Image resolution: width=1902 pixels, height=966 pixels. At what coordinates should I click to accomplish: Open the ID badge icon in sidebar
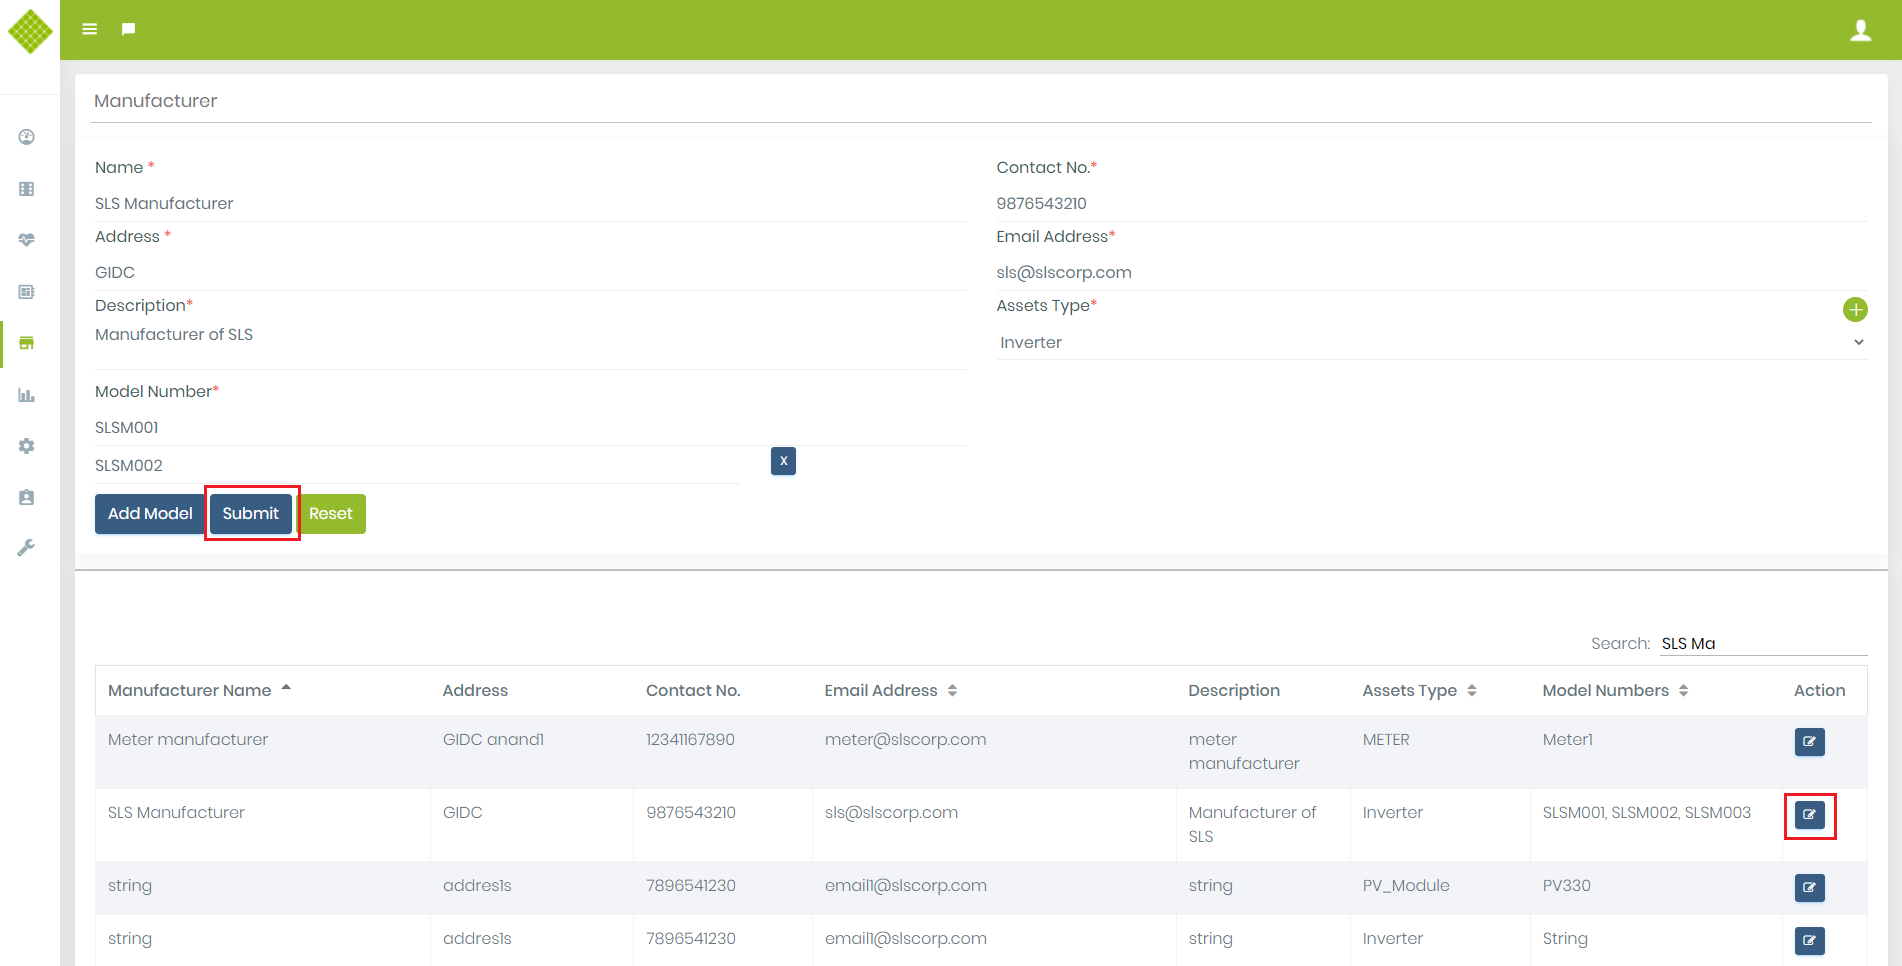(x=26, y=497)
